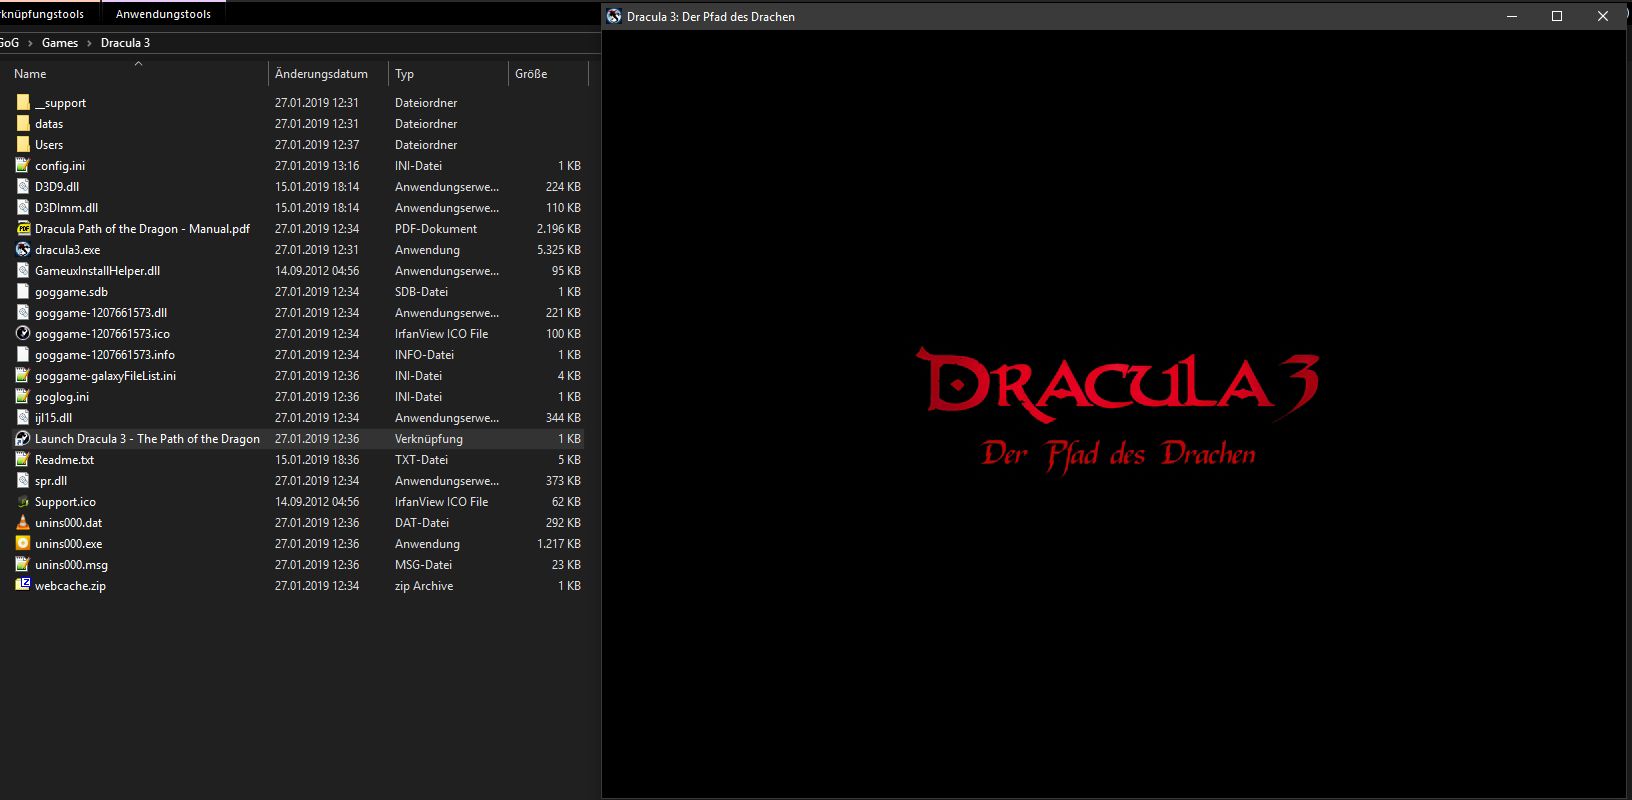
Task: Click the ijl15.dll file icon
Action: pyautogui.click(x=23, y=418)
